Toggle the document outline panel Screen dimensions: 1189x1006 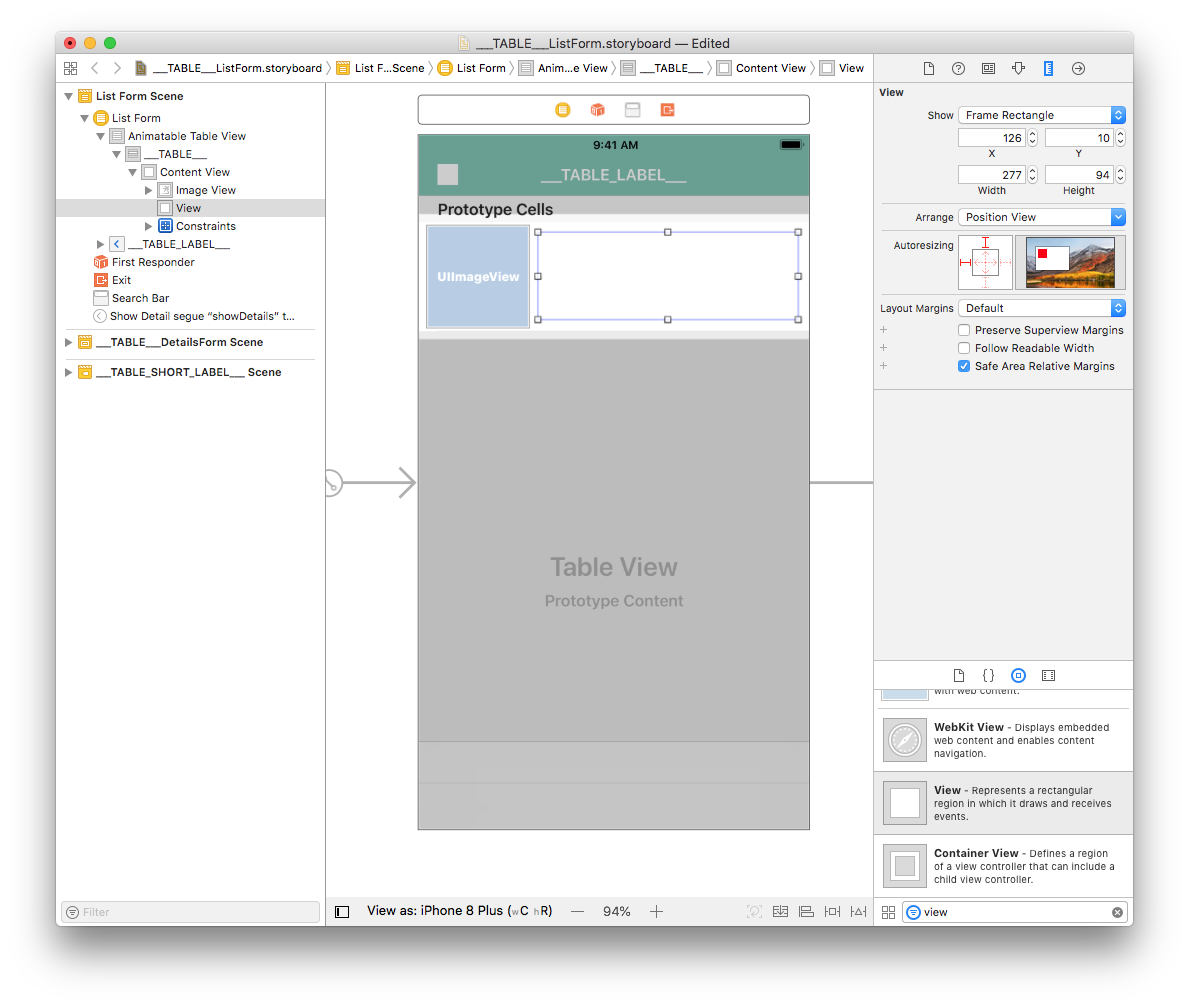pos(342,911)
